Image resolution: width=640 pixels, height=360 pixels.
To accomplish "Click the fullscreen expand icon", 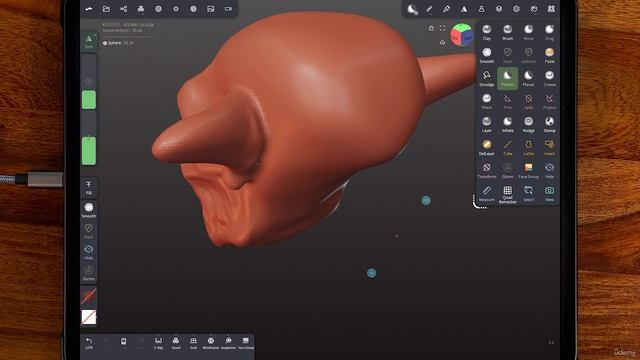I will [x=442, y=28].
